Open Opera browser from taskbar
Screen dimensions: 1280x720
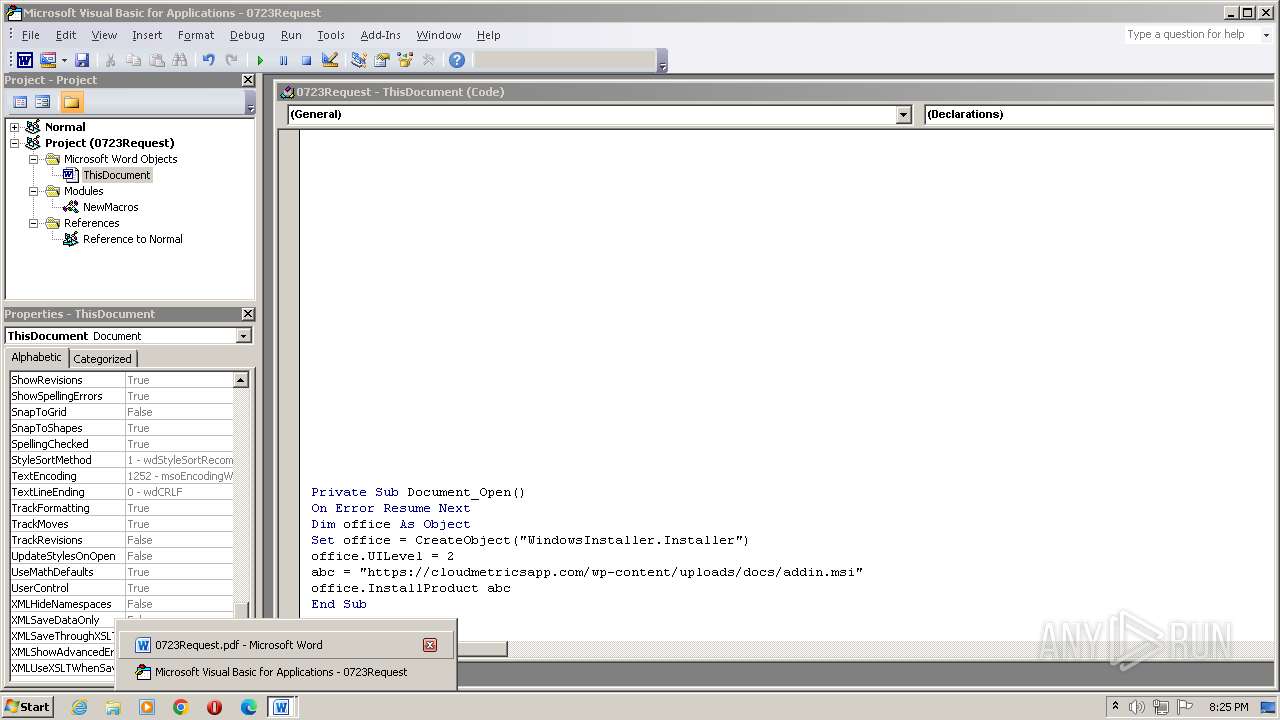pos(214,707)
